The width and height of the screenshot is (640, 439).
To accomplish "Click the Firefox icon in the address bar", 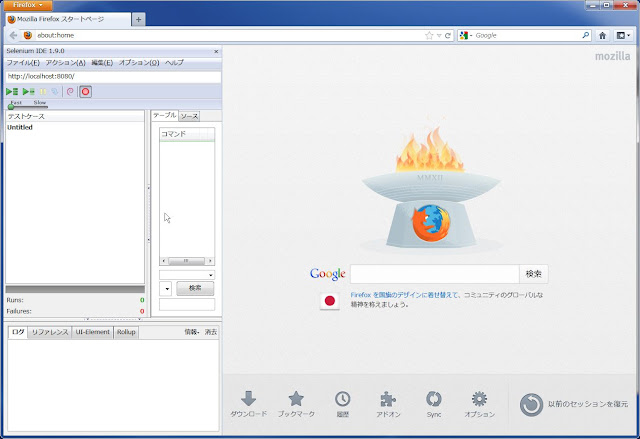I will click(28, 35).
